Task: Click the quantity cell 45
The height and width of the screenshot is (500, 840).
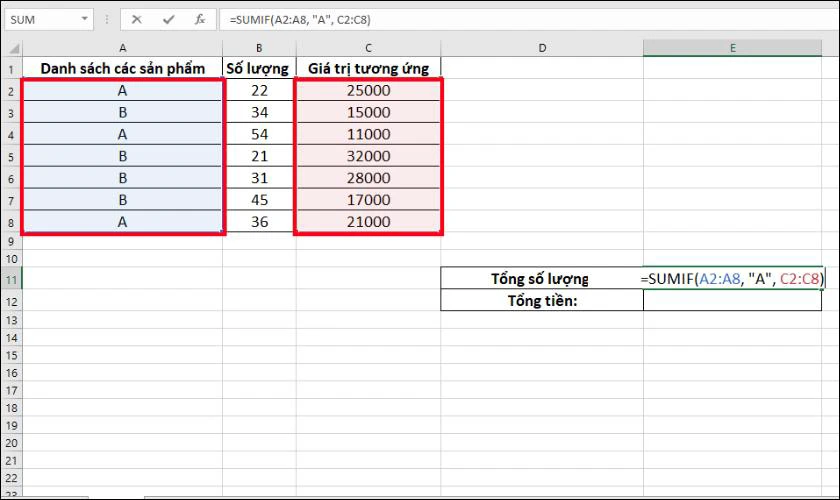Action: pos(259,200)
